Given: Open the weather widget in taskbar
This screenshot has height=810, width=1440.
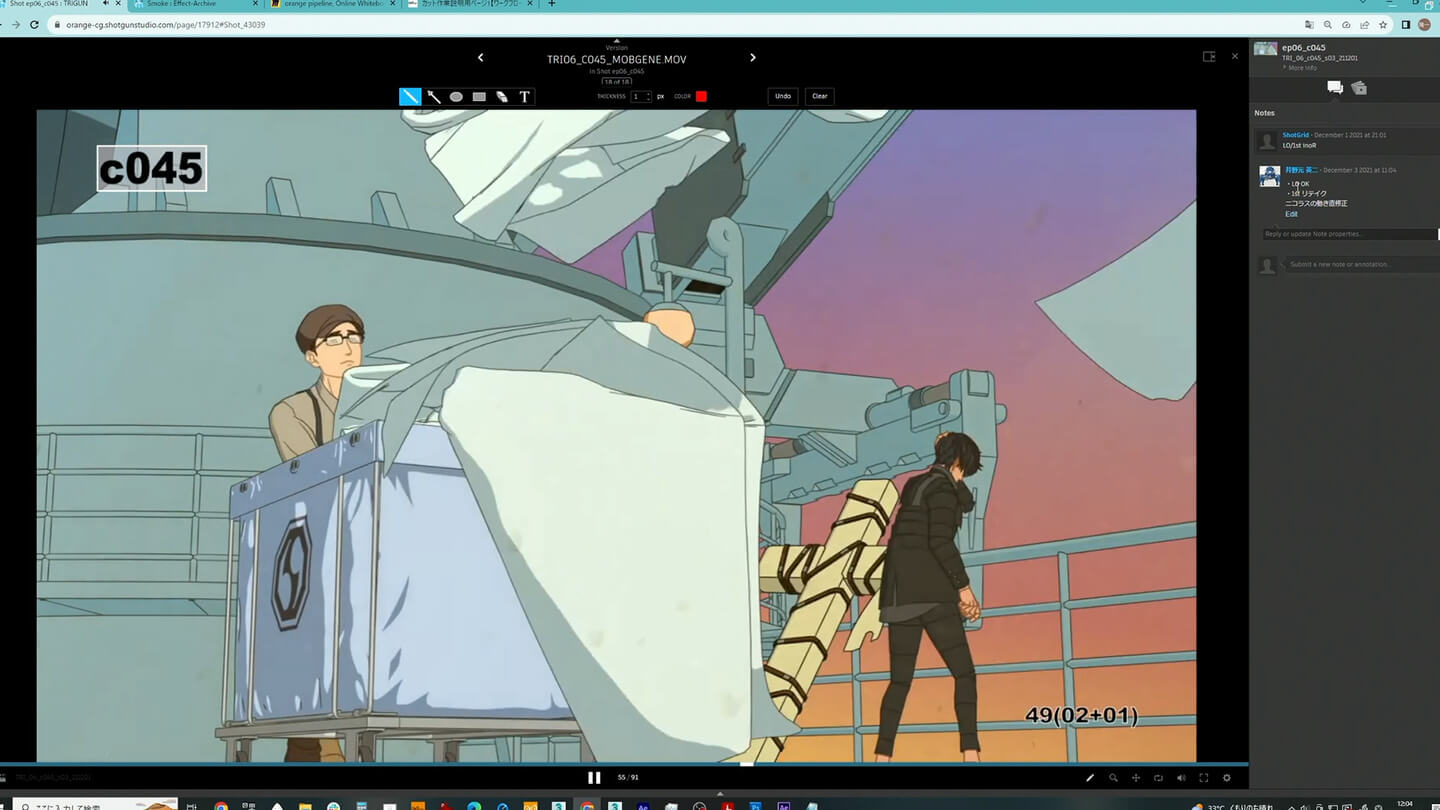Looking at the screenshot, I should [x=1233, y=806].
